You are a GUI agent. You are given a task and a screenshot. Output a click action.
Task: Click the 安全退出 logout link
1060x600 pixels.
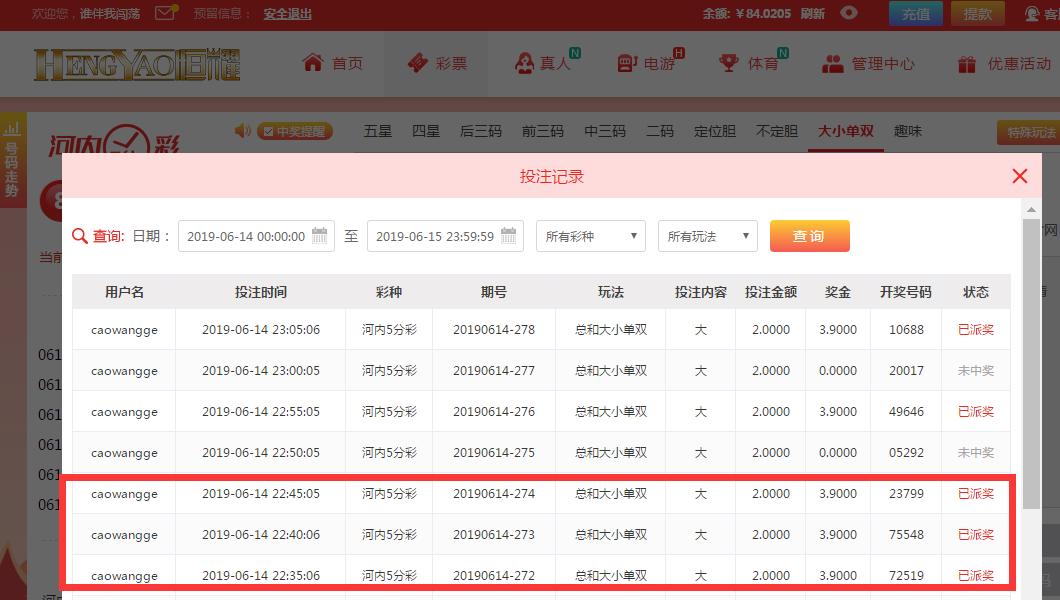[287, 14]
